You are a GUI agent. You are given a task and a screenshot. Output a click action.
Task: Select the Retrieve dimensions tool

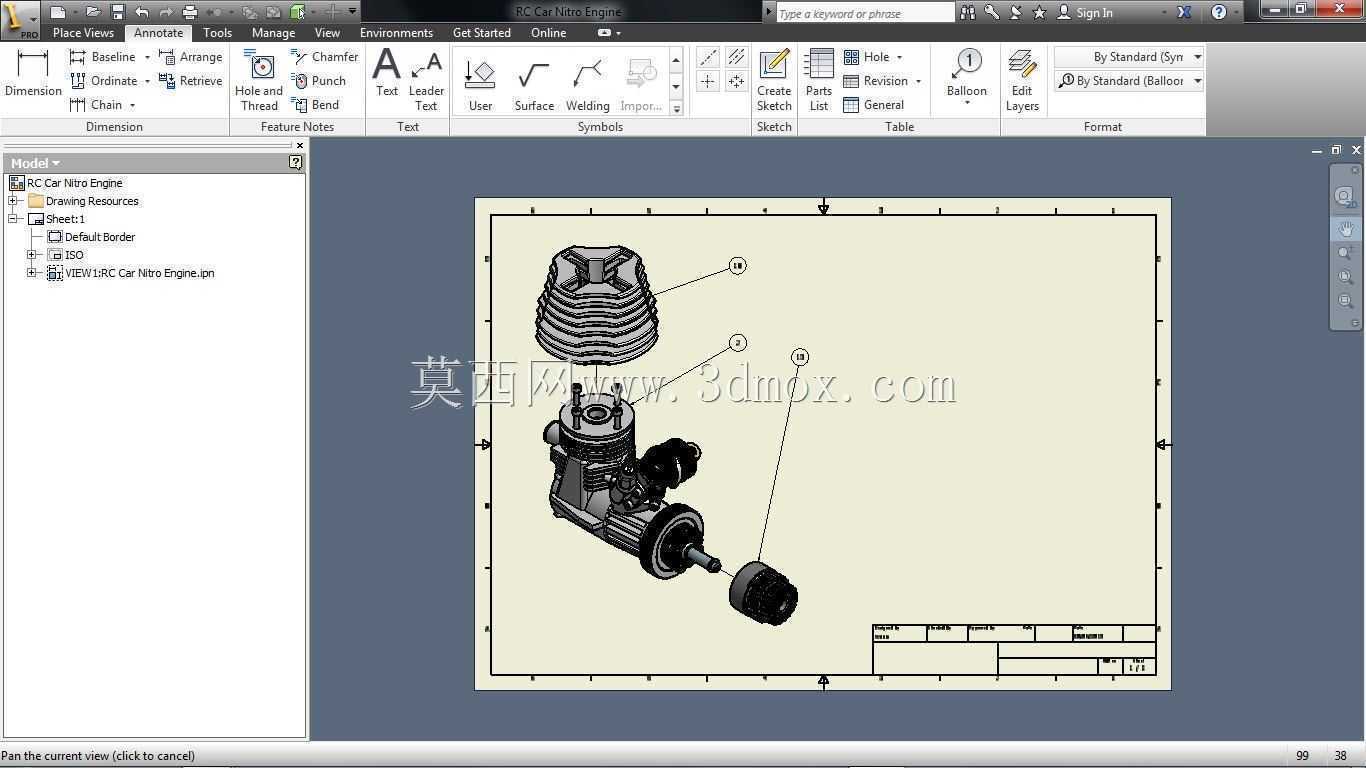pyautogui.click(x=190, y=81)
